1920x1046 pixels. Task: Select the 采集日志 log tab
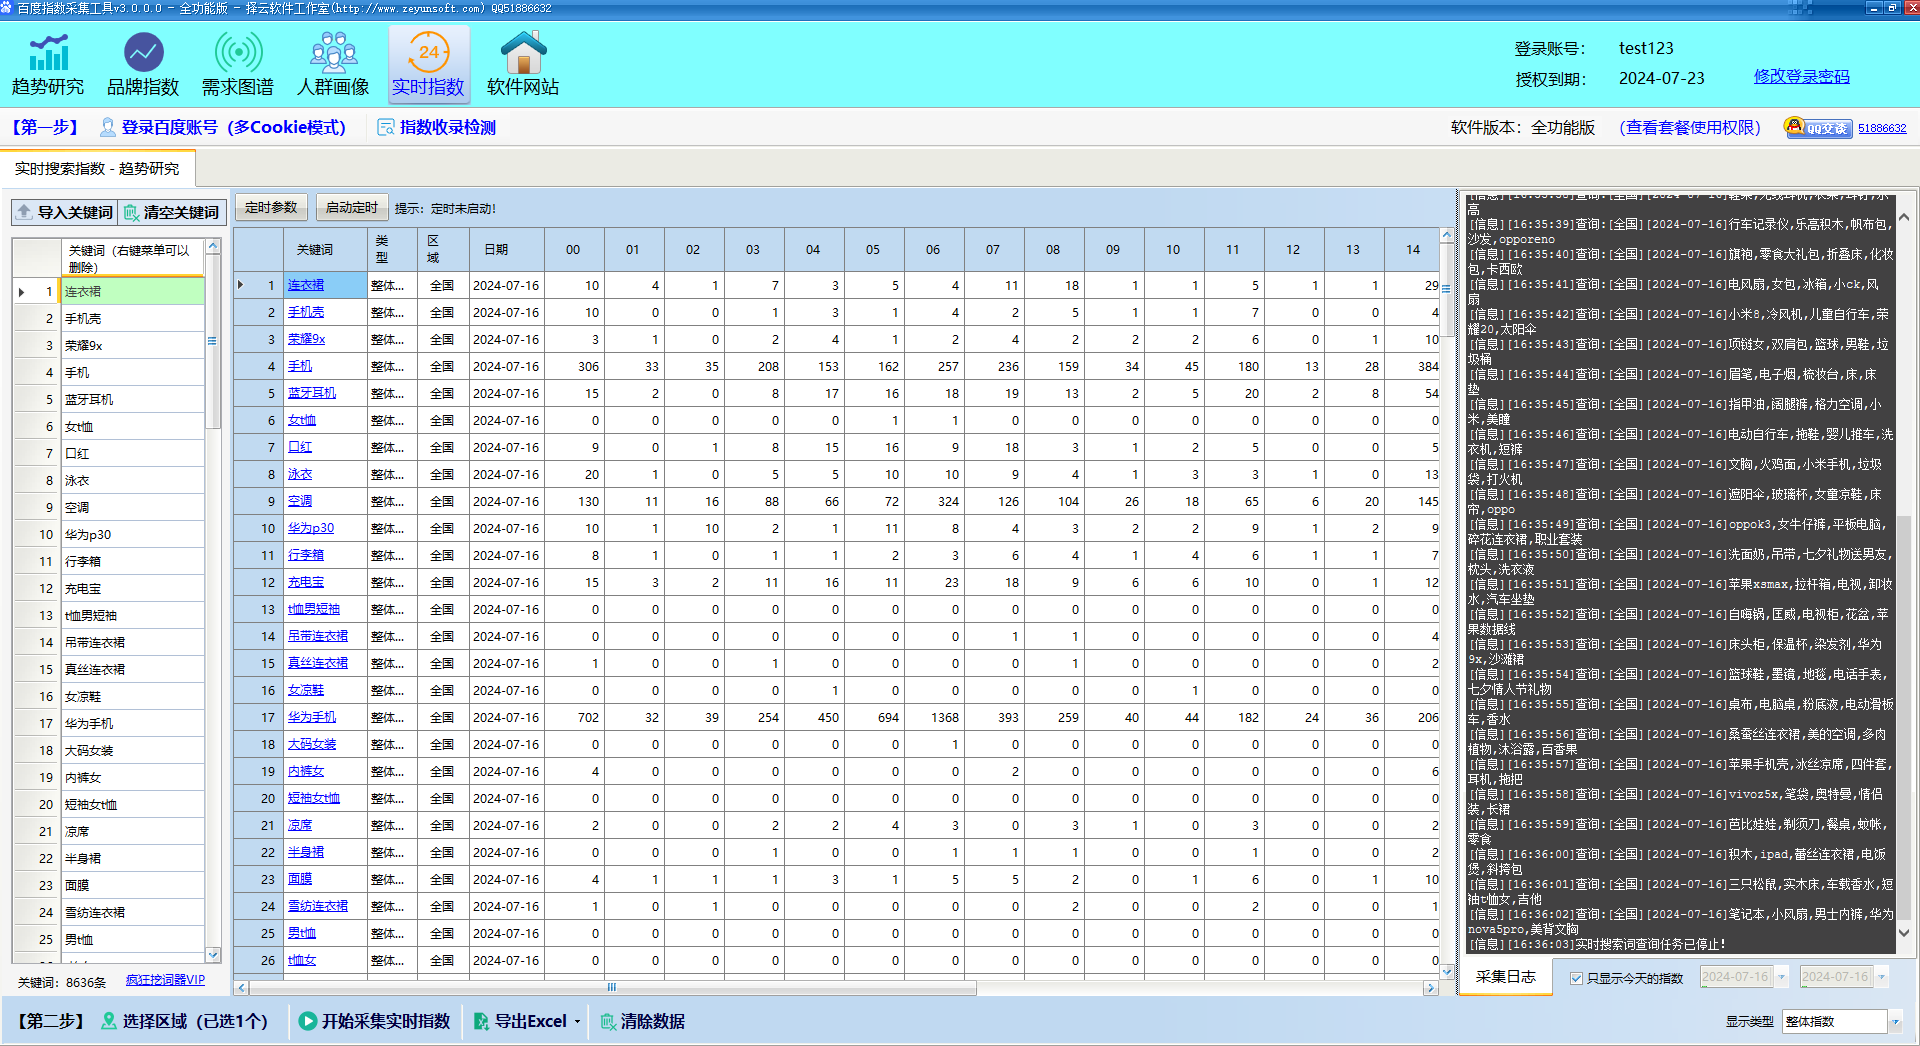1505,977
